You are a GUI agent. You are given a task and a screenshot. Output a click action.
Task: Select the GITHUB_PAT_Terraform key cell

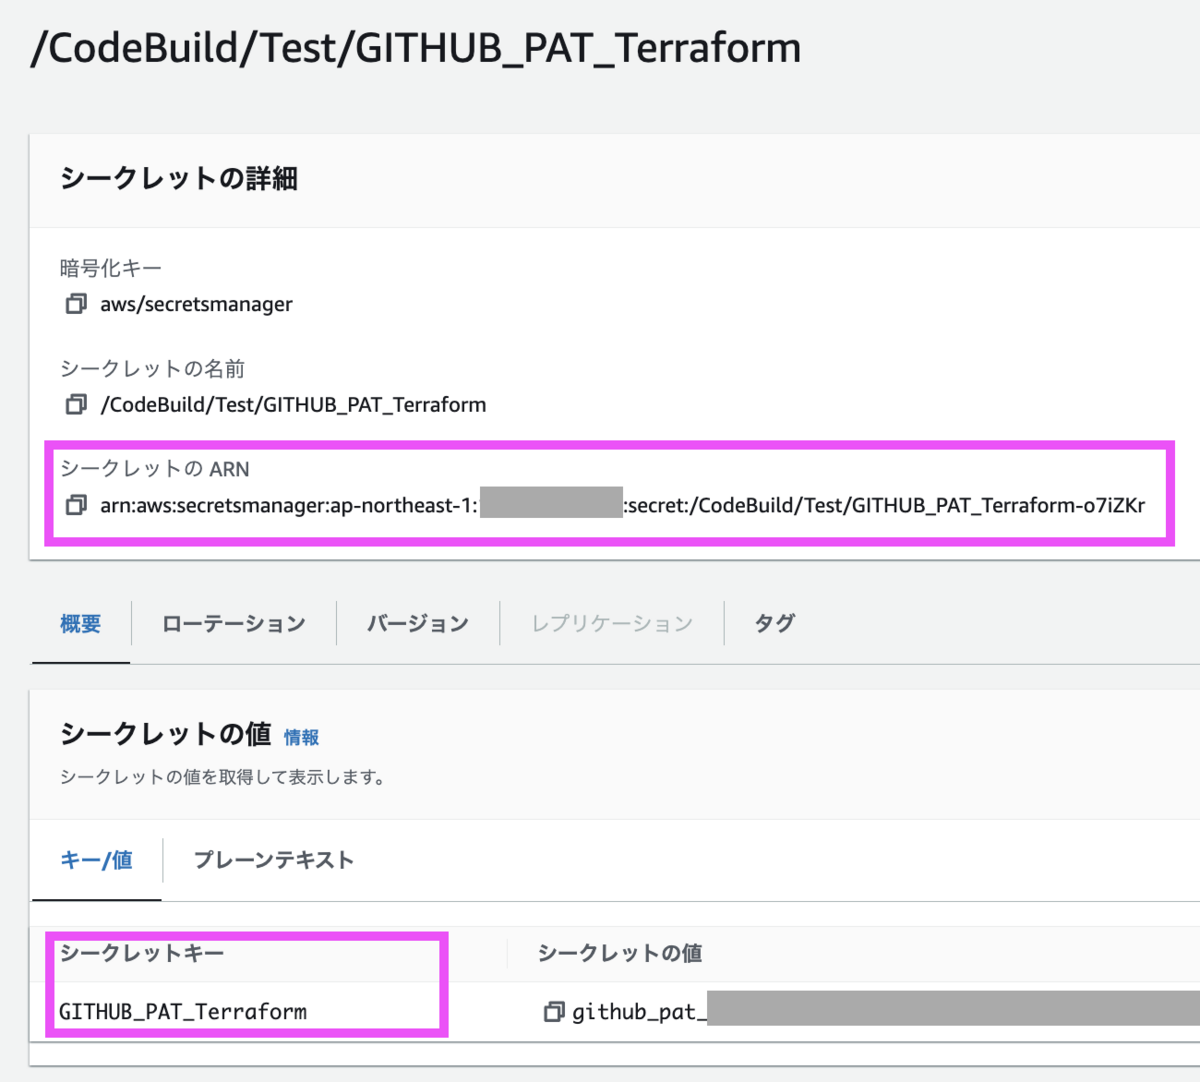[183, 1012]
